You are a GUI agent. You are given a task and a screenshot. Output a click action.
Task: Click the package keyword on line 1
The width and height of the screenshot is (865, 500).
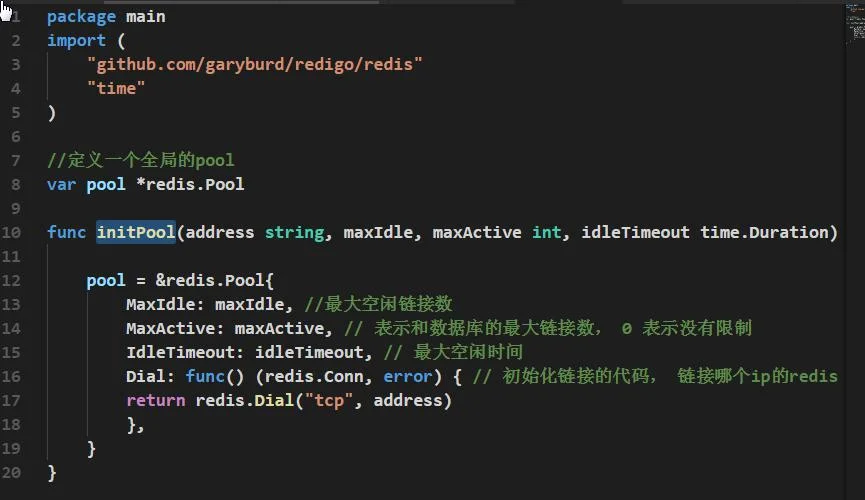(x=81, y=17)
